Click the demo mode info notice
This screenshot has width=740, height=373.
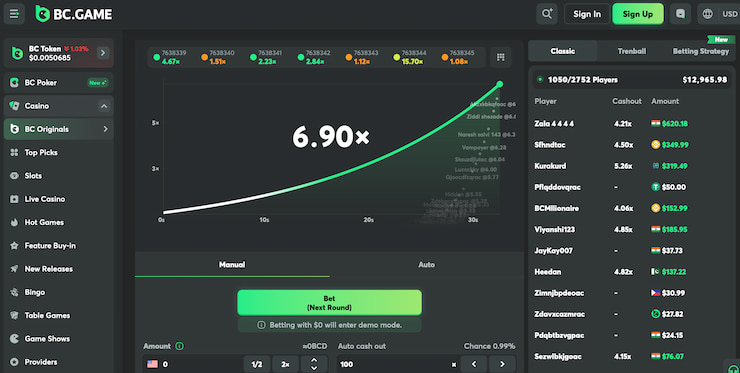[x=329, y=325]
